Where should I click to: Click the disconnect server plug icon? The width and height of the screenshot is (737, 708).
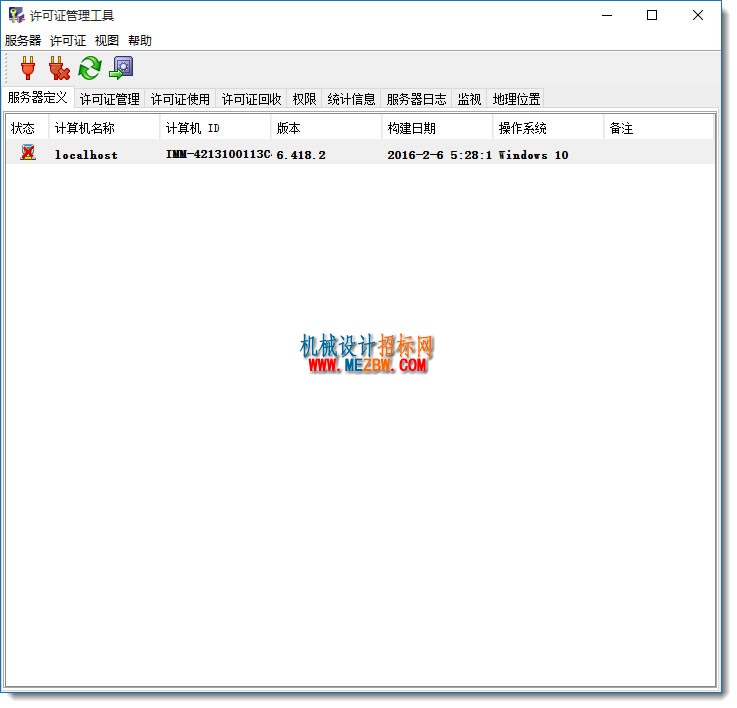59,68
